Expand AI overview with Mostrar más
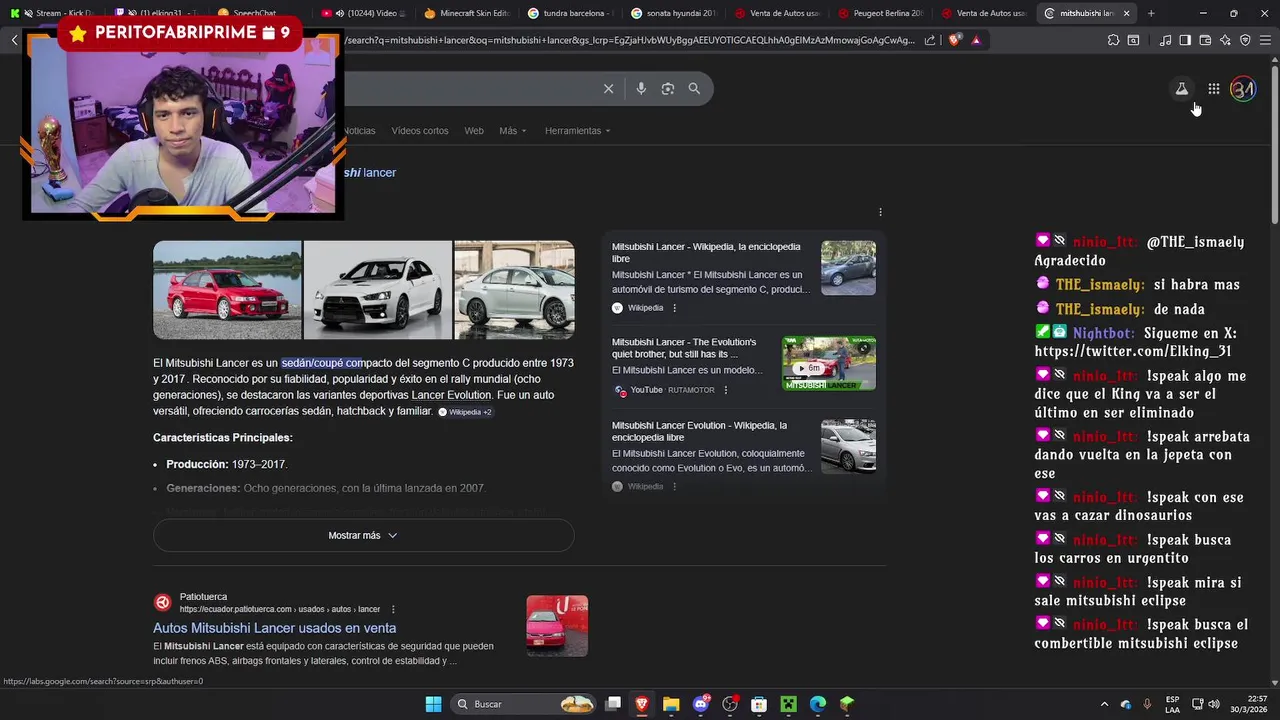Viewport: 1280px width, 720px height. click(363, 535)
